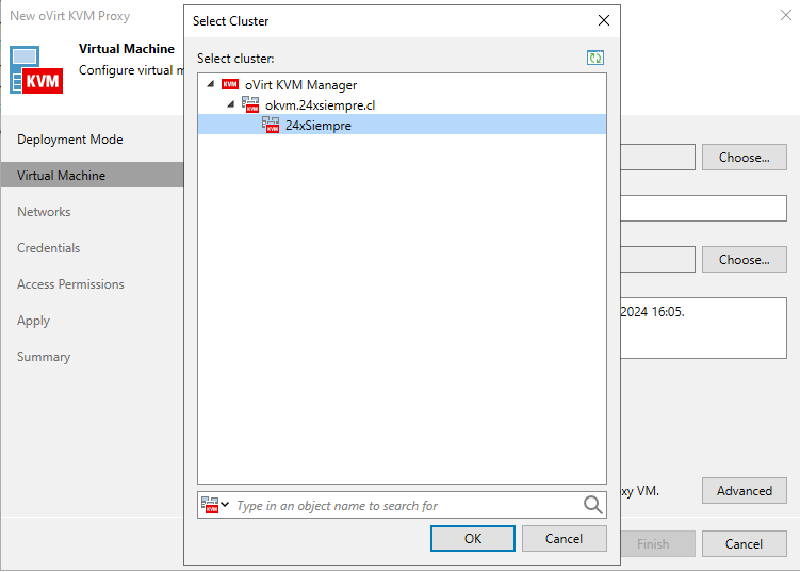Click the wizard field beside lower Choose...

point(658,259)
